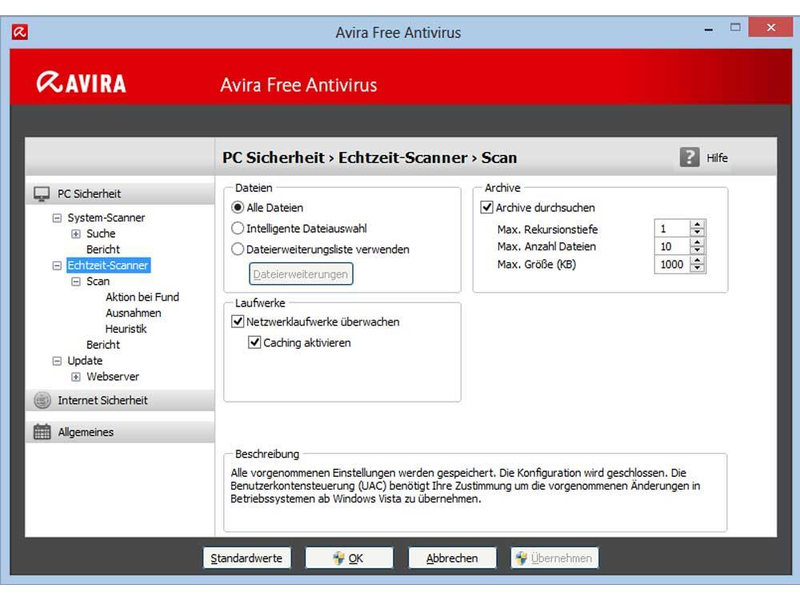Viewport: 800px width, 600px height.
Task: Open Aktion bei Fund settings
Action: 142,297
